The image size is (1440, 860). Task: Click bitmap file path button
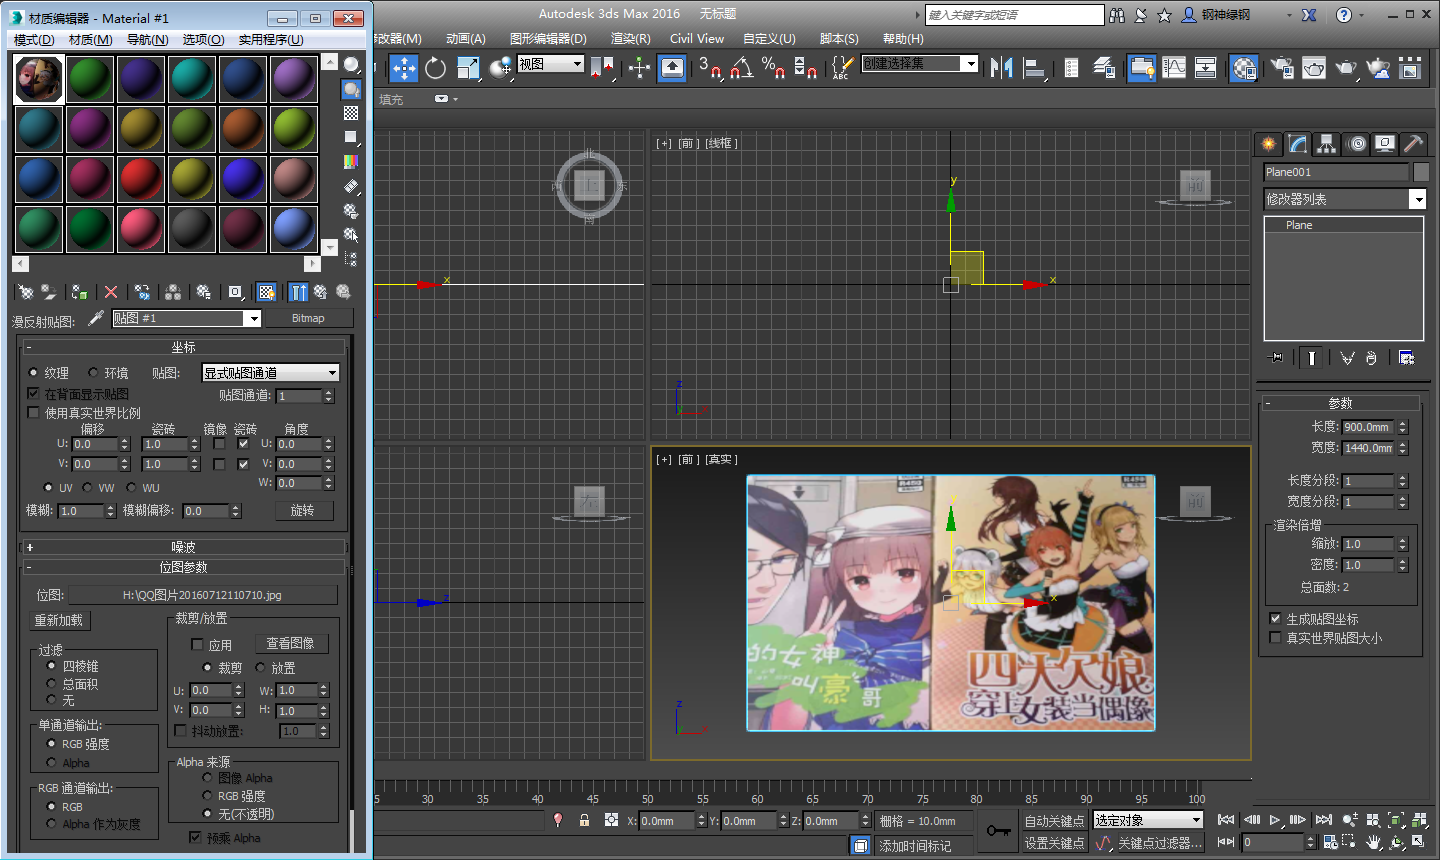click(x=202, y=595)
